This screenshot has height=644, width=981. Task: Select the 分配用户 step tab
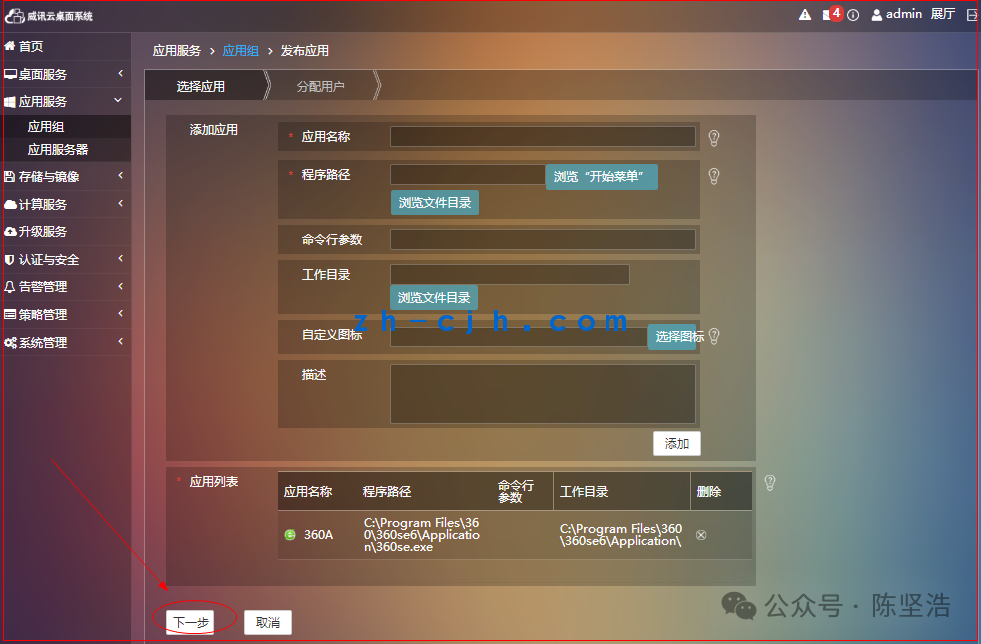pyautogui.click(x=321, y=86)
